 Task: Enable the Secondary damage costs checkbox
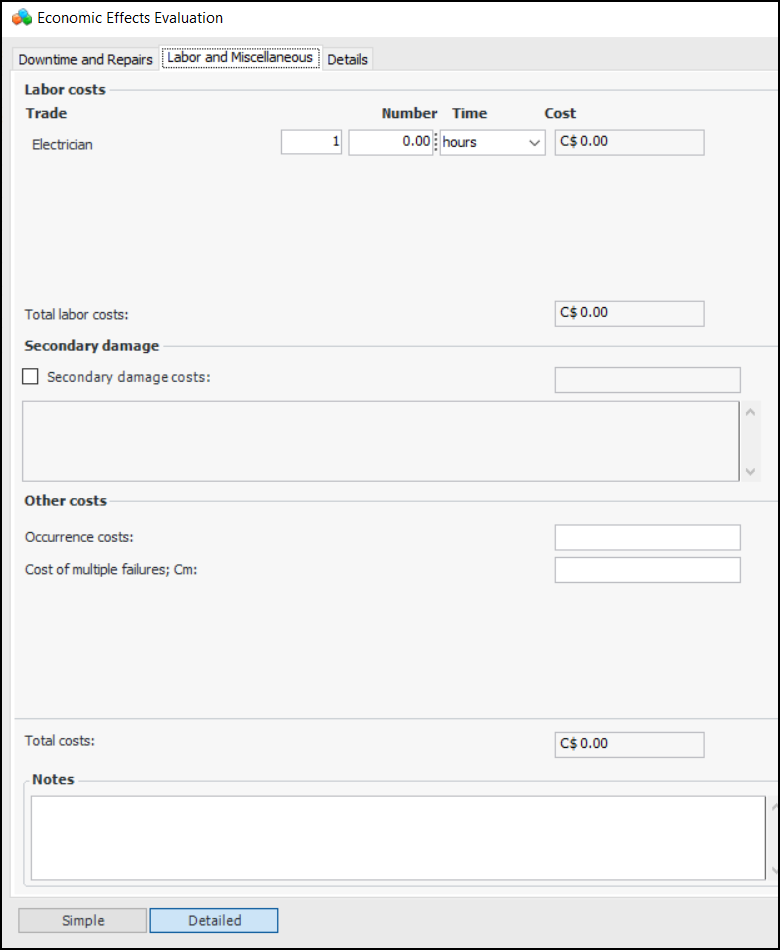[x=31, y=377]
